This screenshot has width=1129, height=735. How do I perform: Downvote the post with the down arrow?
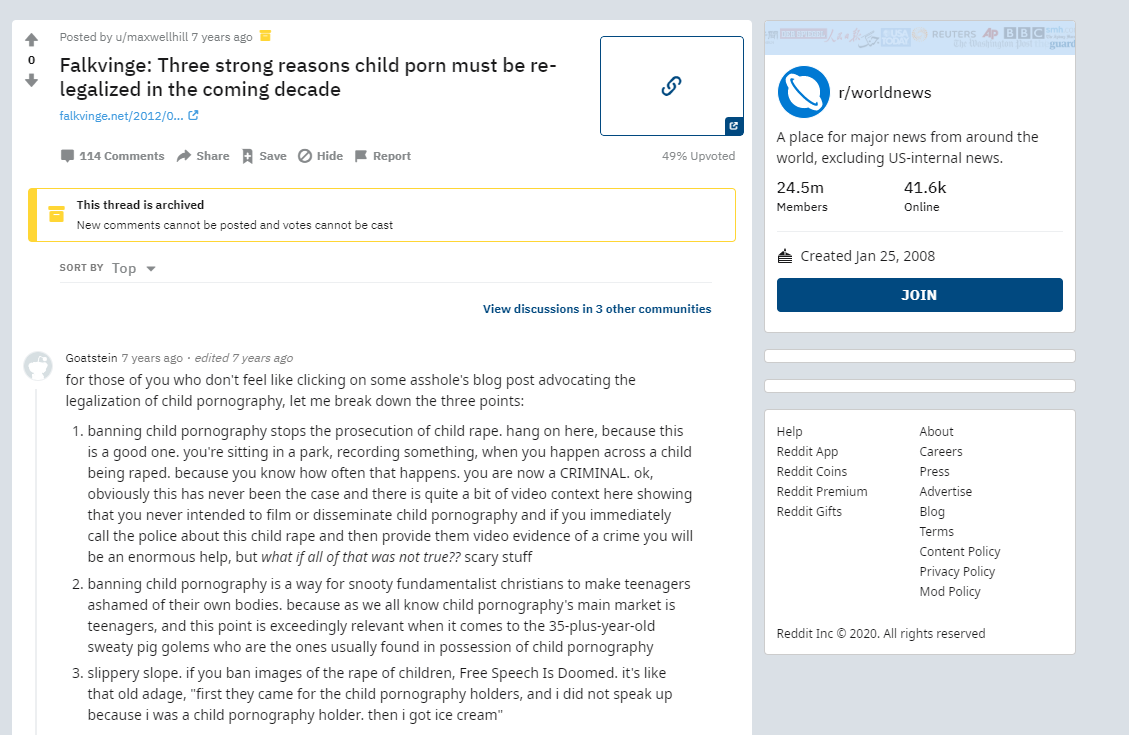(x=31, y=81)
